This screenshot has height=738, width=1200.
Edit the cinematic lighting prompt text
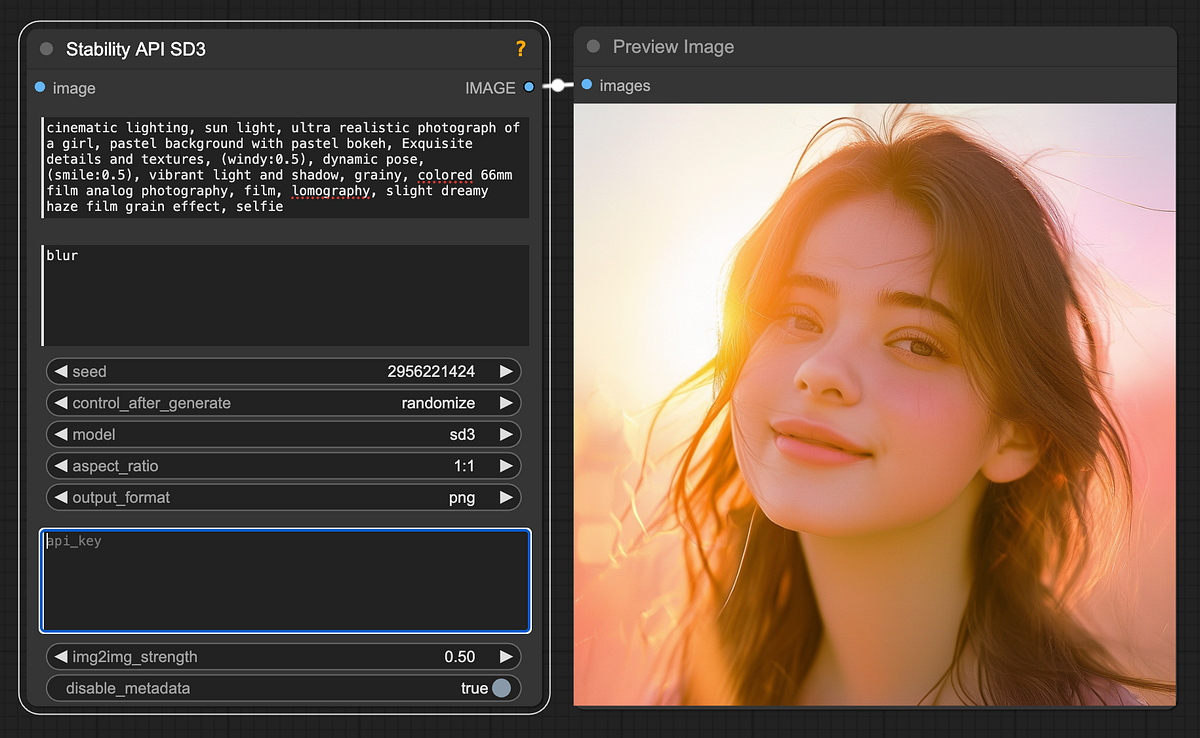click(x=283, y=166)
